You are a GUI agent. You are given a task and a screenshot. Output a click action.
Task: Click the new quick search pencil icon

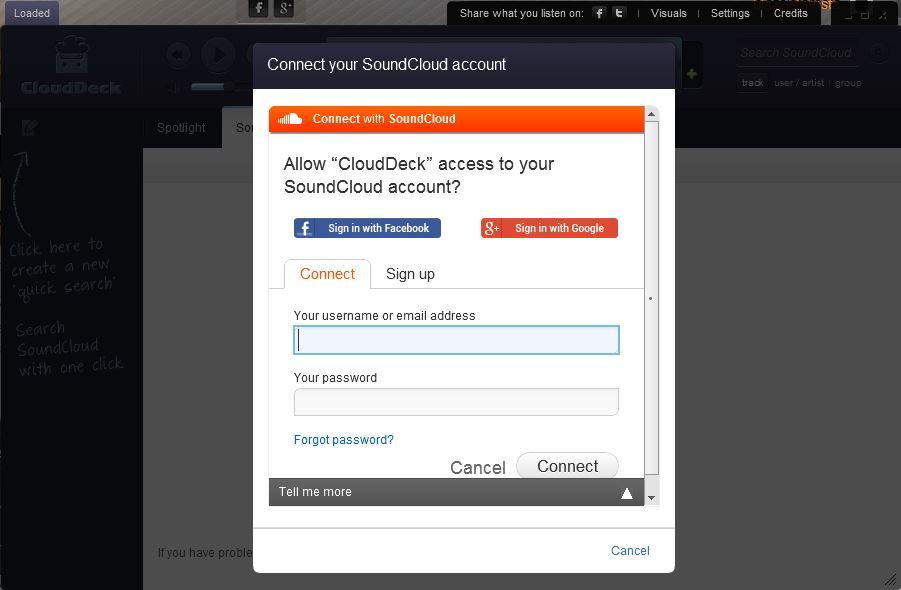pos(29,127)
